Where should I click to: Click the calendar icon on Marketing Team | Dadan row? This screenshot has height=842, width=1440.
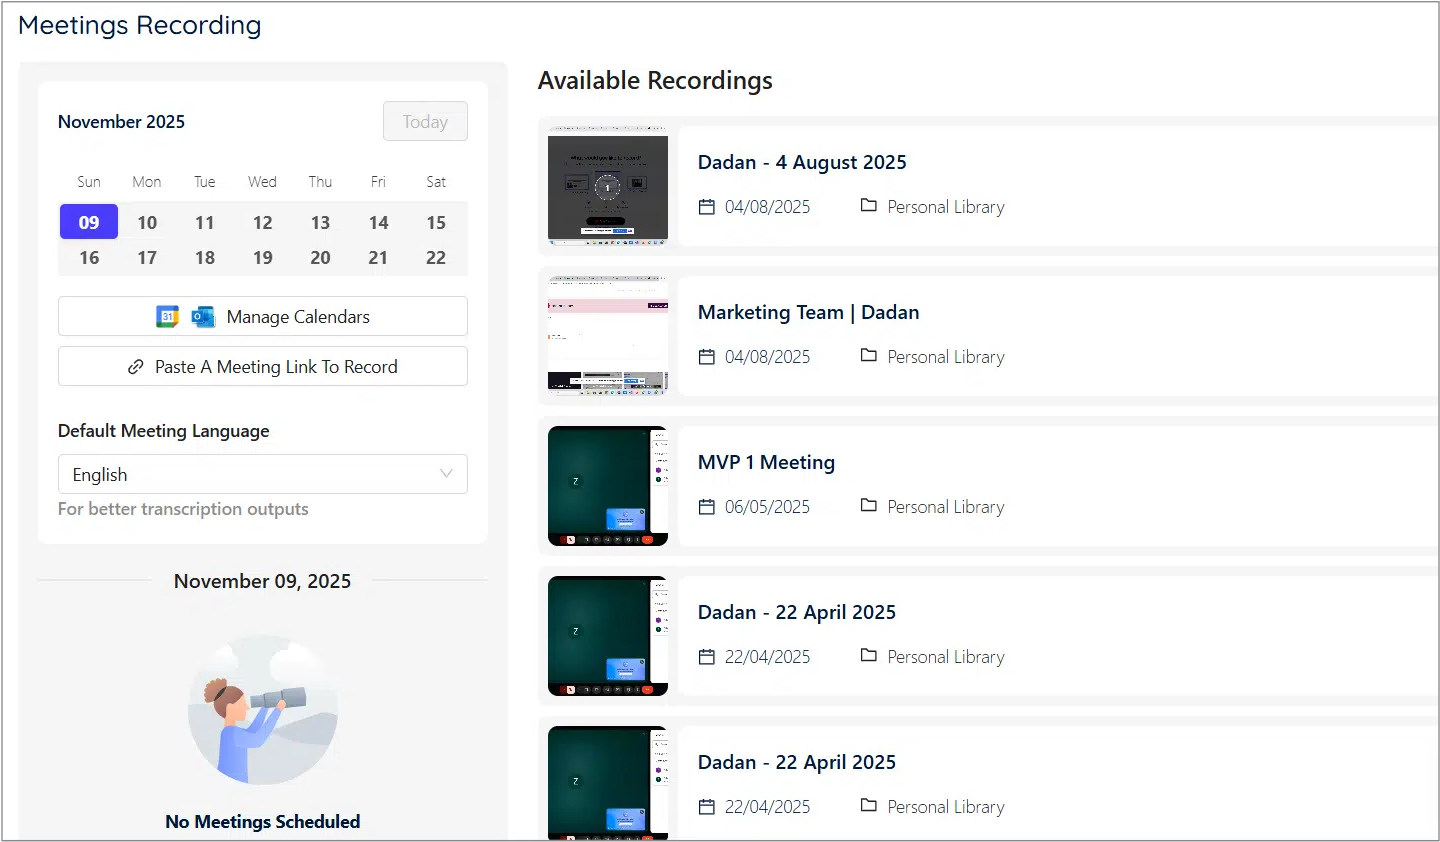(x=708, y=356)
